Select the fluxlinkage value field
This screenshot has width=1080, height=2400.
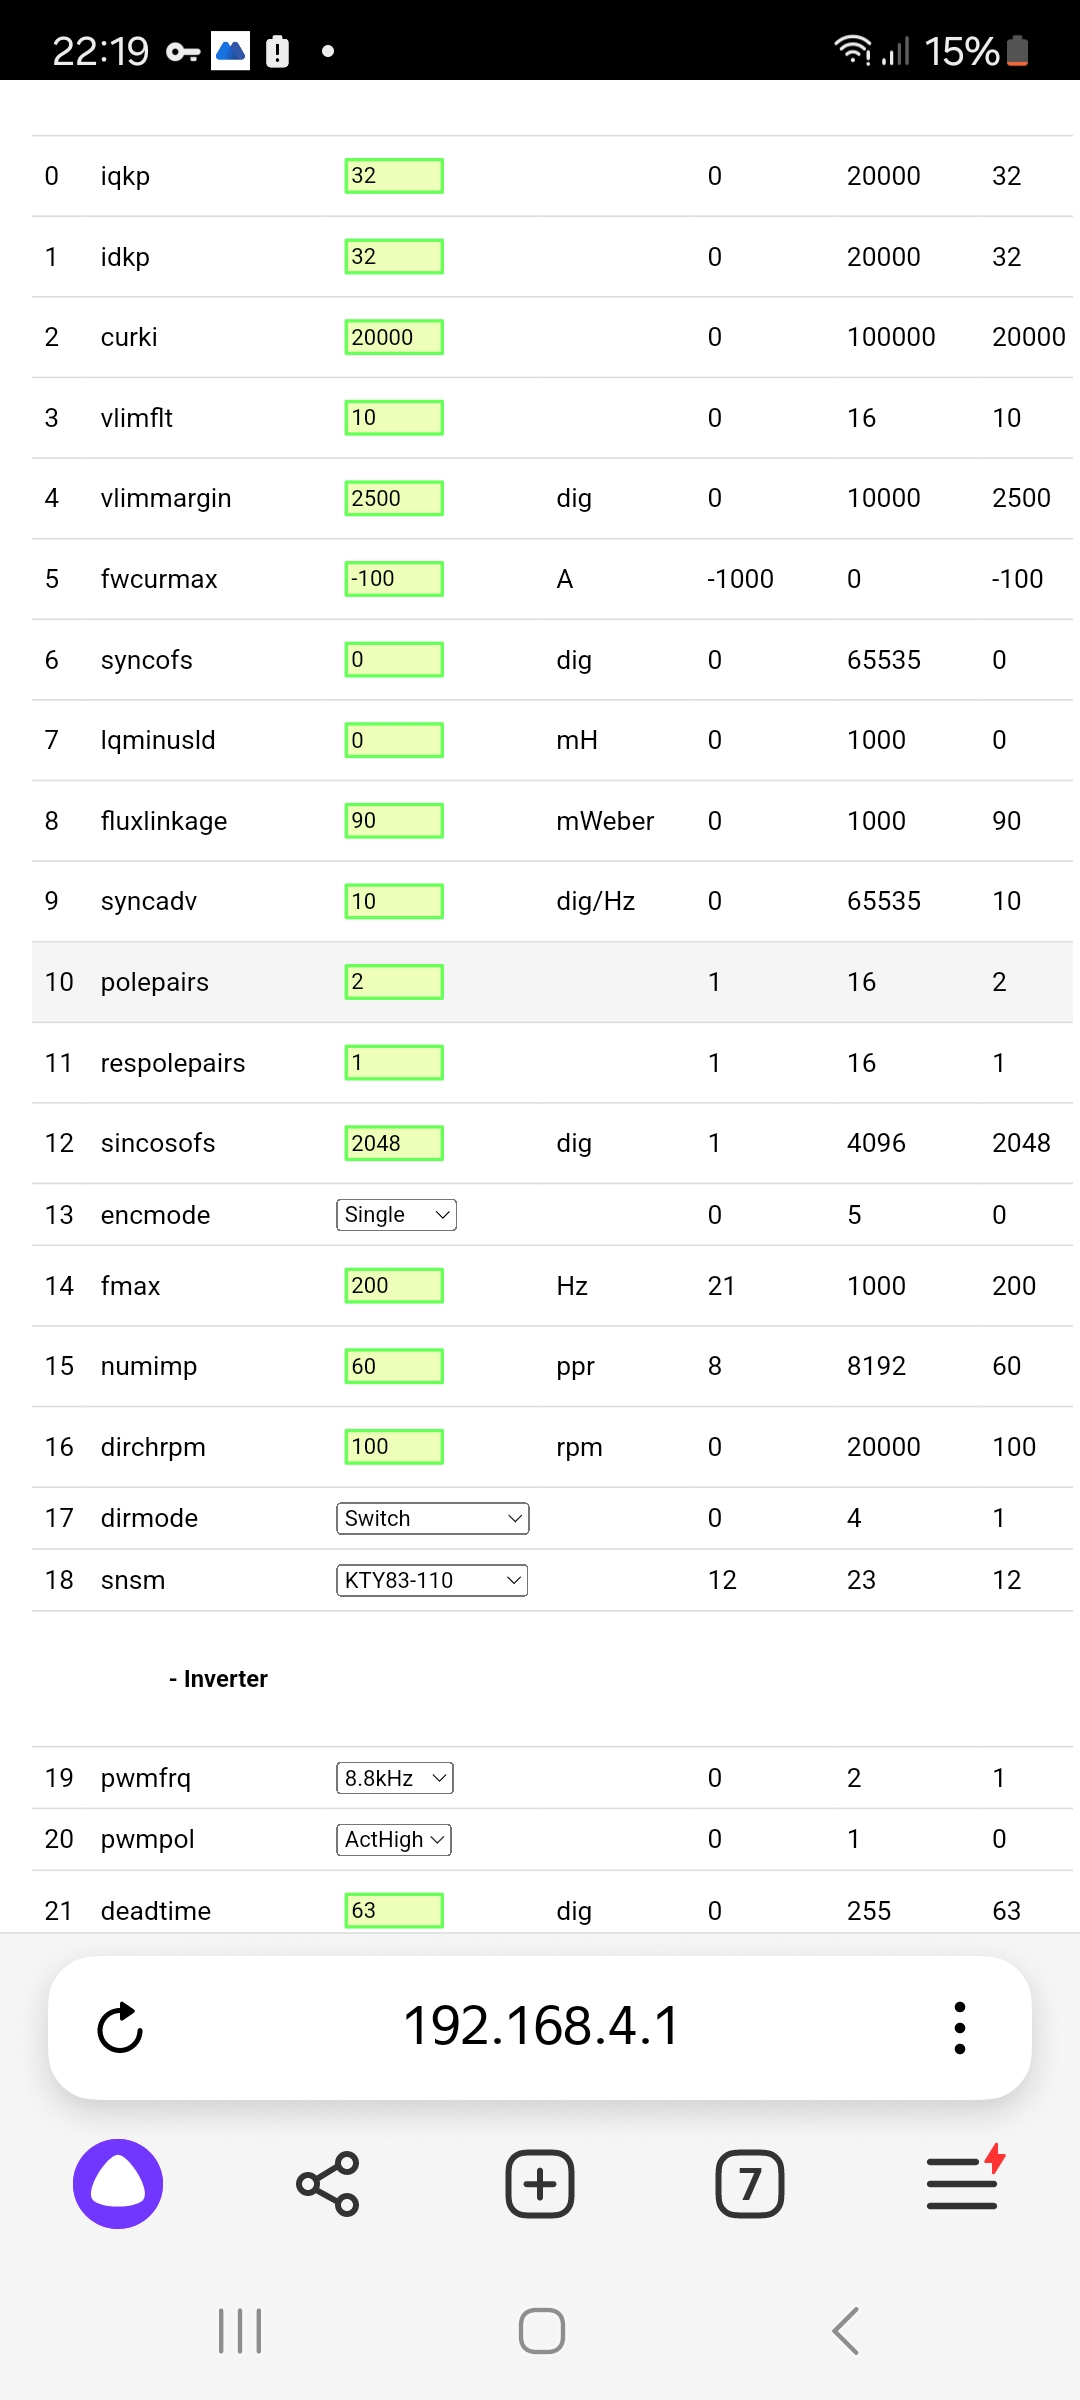click(394, 821)
